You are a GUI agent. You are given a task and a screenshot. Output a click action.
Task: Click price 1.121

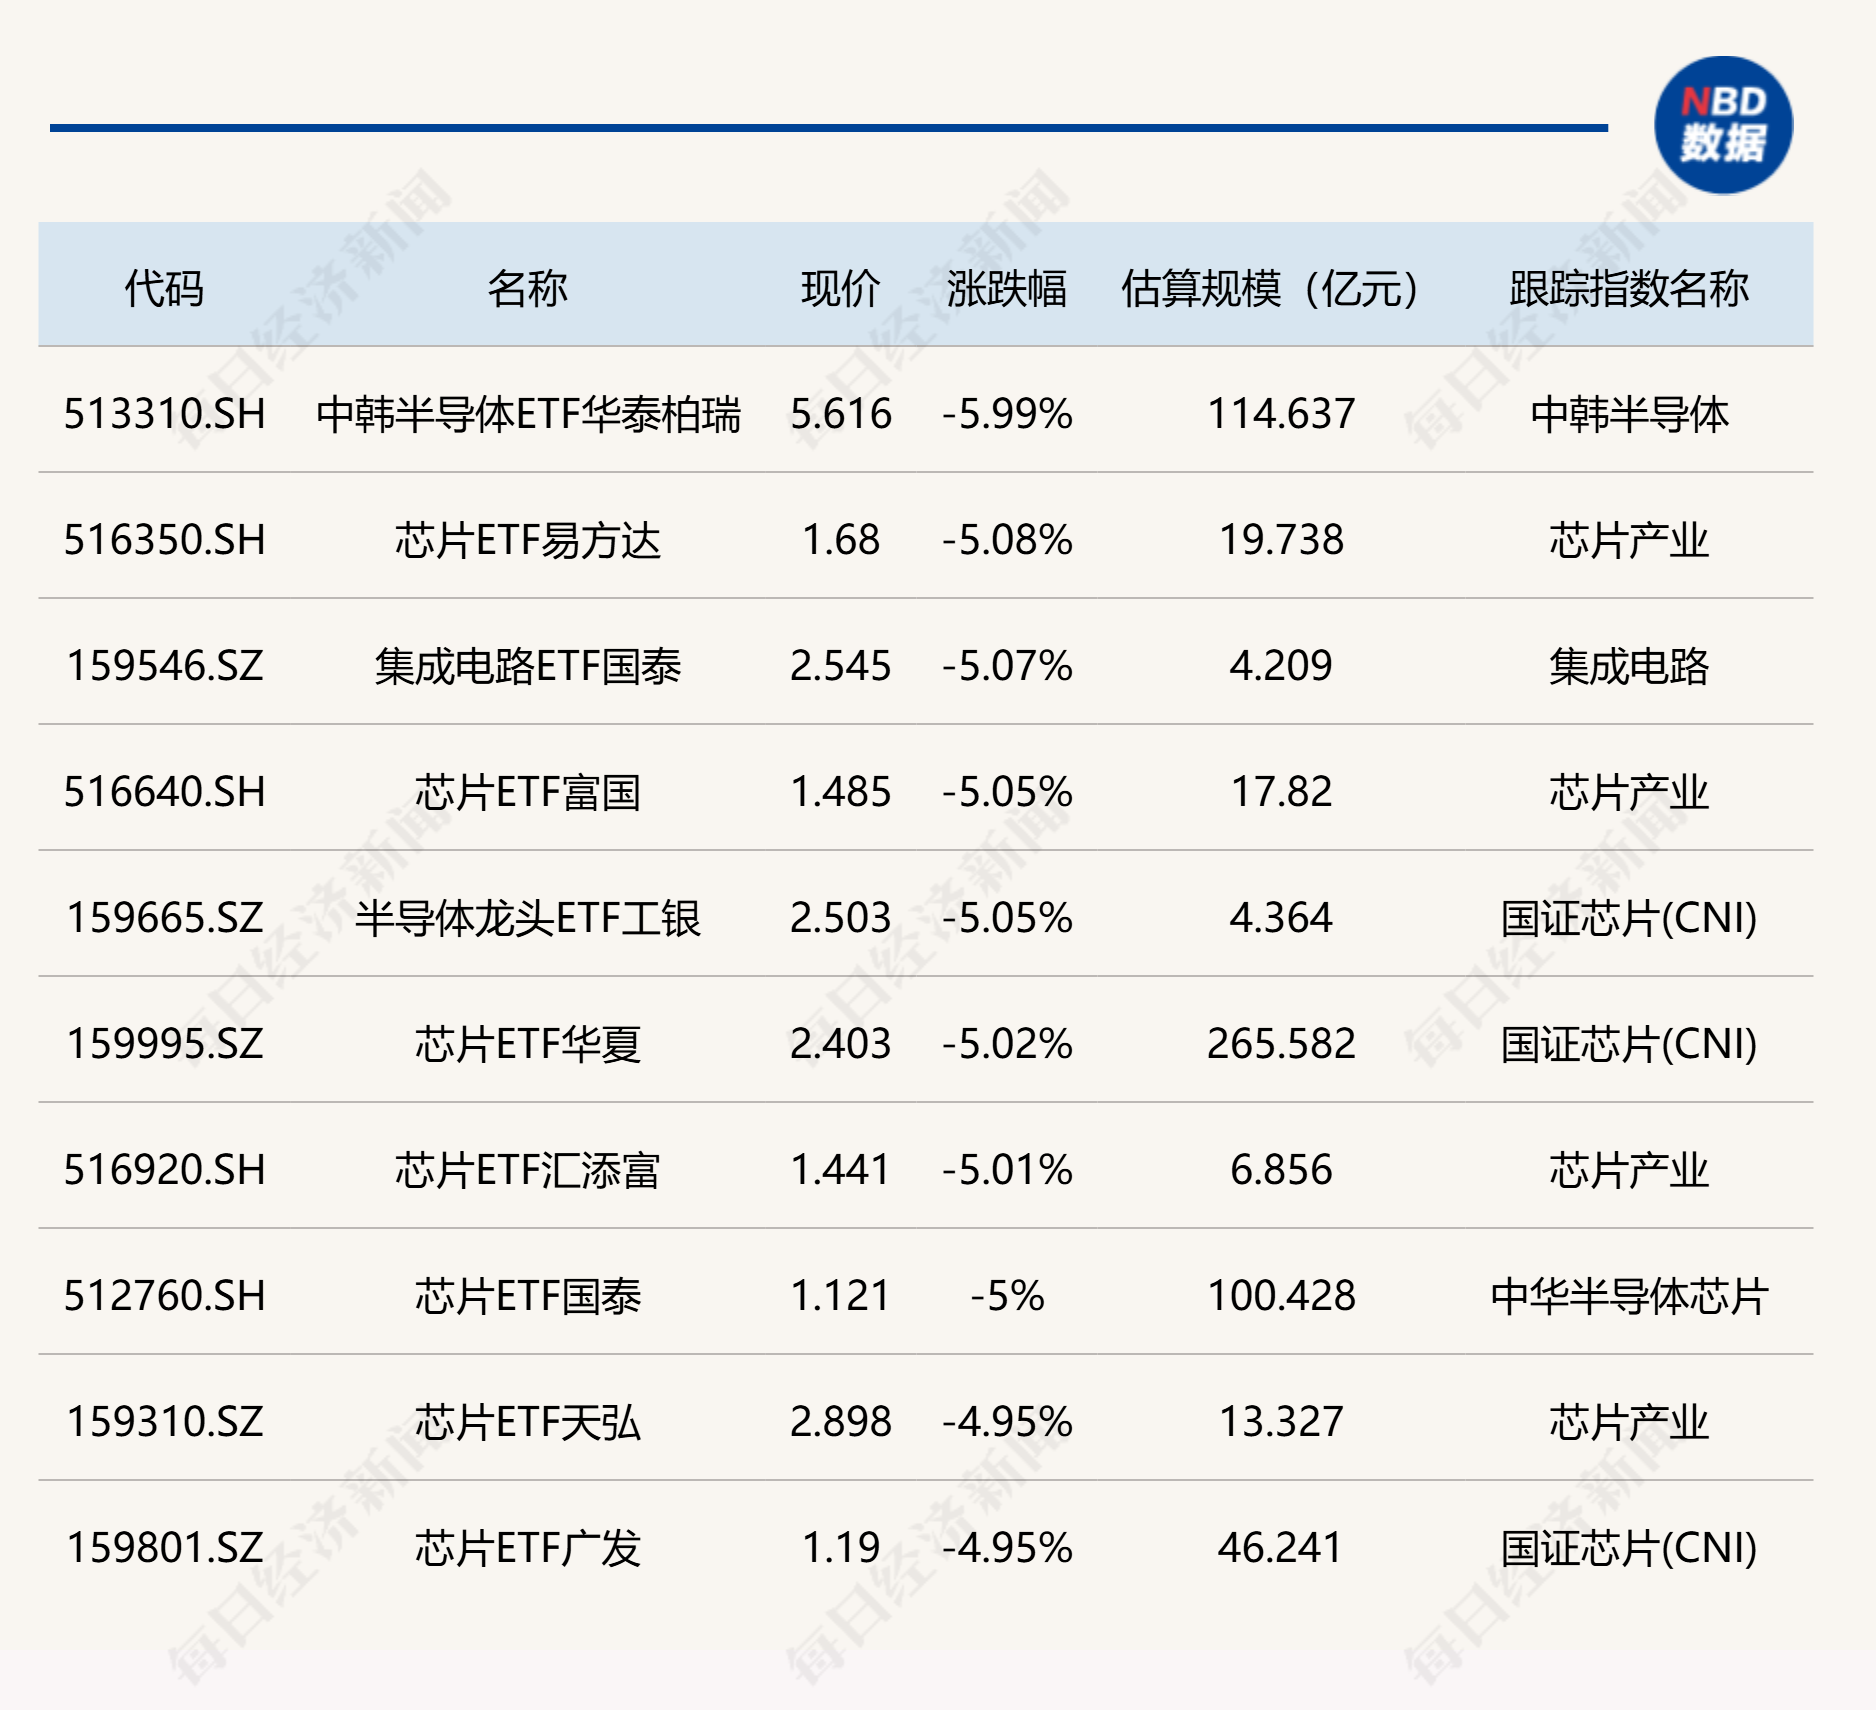(x=840, y=1296)
